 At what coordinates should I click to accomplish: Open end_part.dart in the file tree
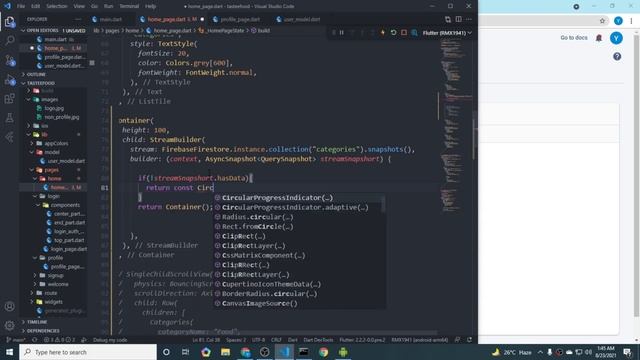[69, 222]
